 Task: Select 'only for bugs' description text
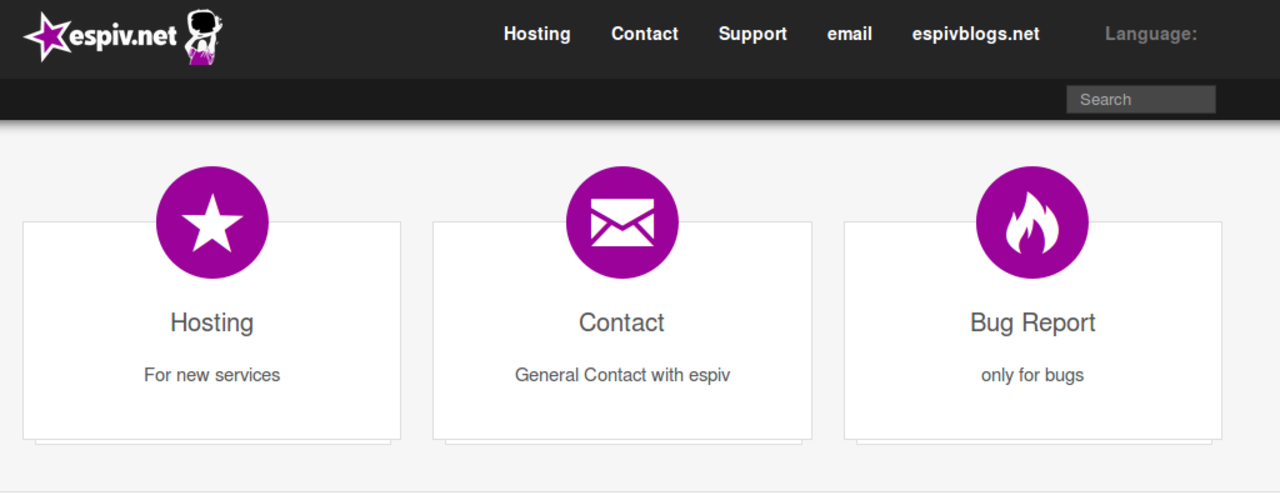(x=1033, y=375)
